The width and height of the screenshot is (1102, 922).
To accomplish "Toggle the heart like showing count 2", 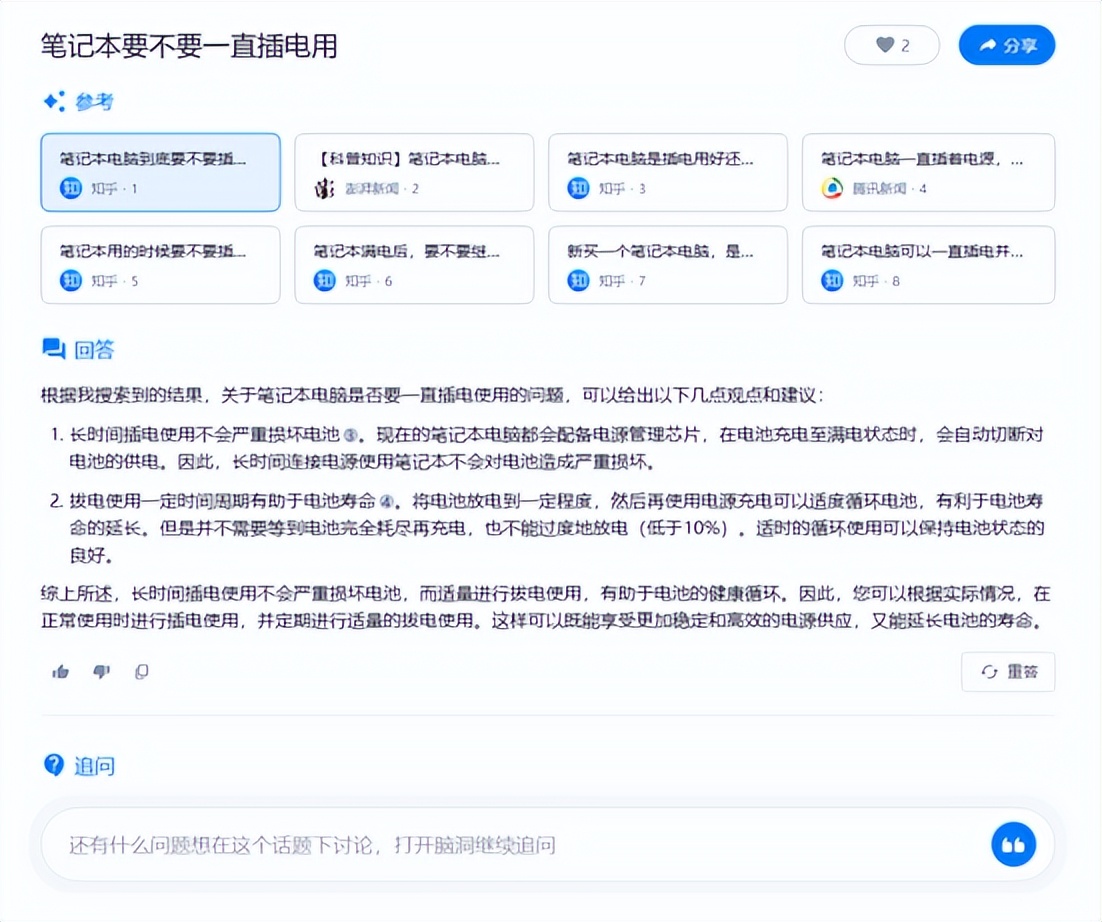I will [x=891, y=45].
